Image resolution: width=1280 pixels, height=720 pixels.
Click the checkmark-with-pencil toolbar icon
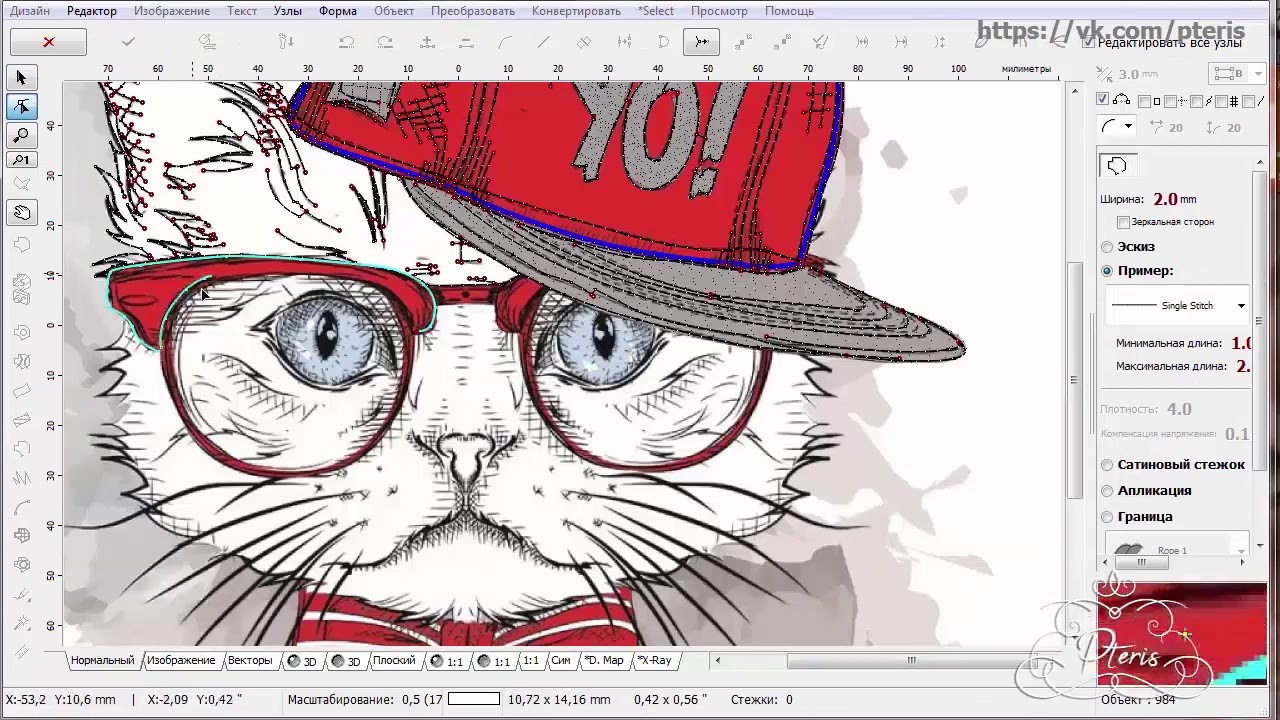click(821, 42)
